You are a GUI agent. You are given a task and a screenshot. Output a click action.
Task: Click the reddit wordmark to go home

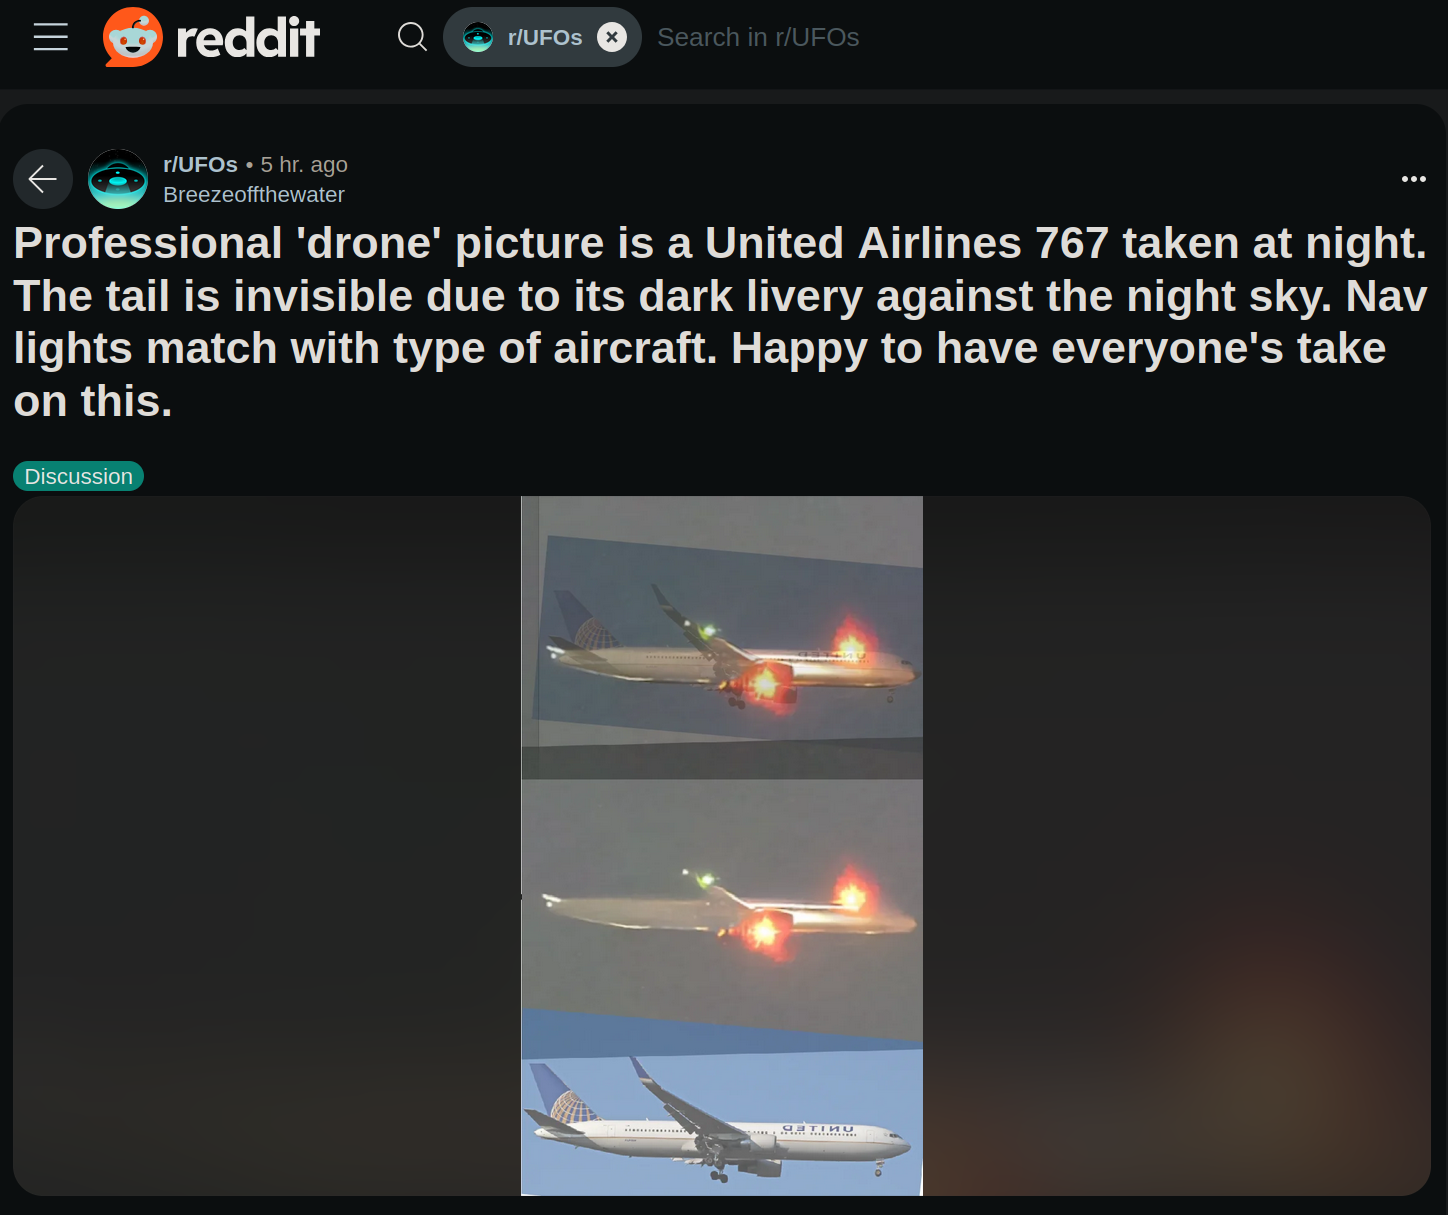248,38
